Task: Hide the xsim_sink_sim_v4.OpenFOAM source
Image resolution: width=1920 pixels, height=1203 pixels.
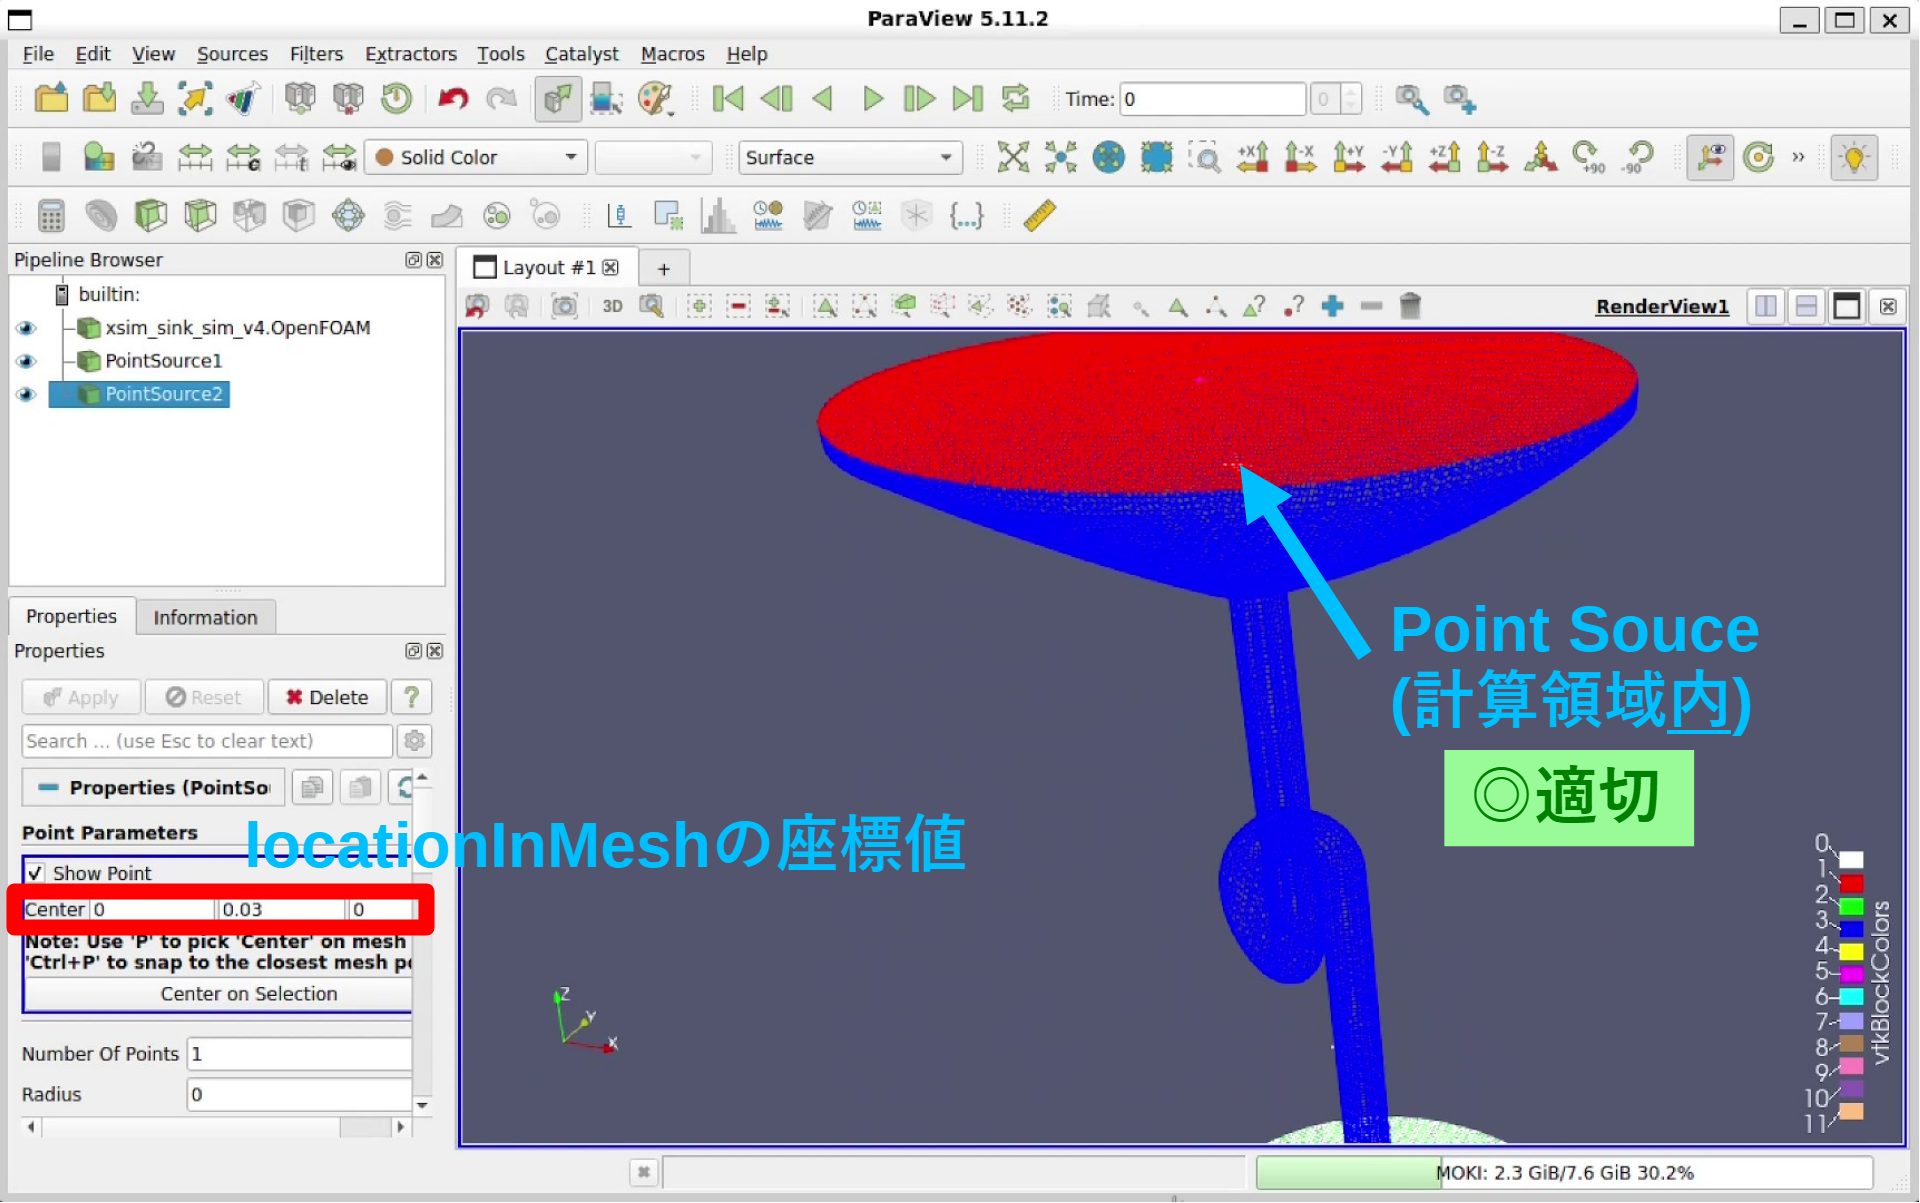Action: (x=26, y=328)
